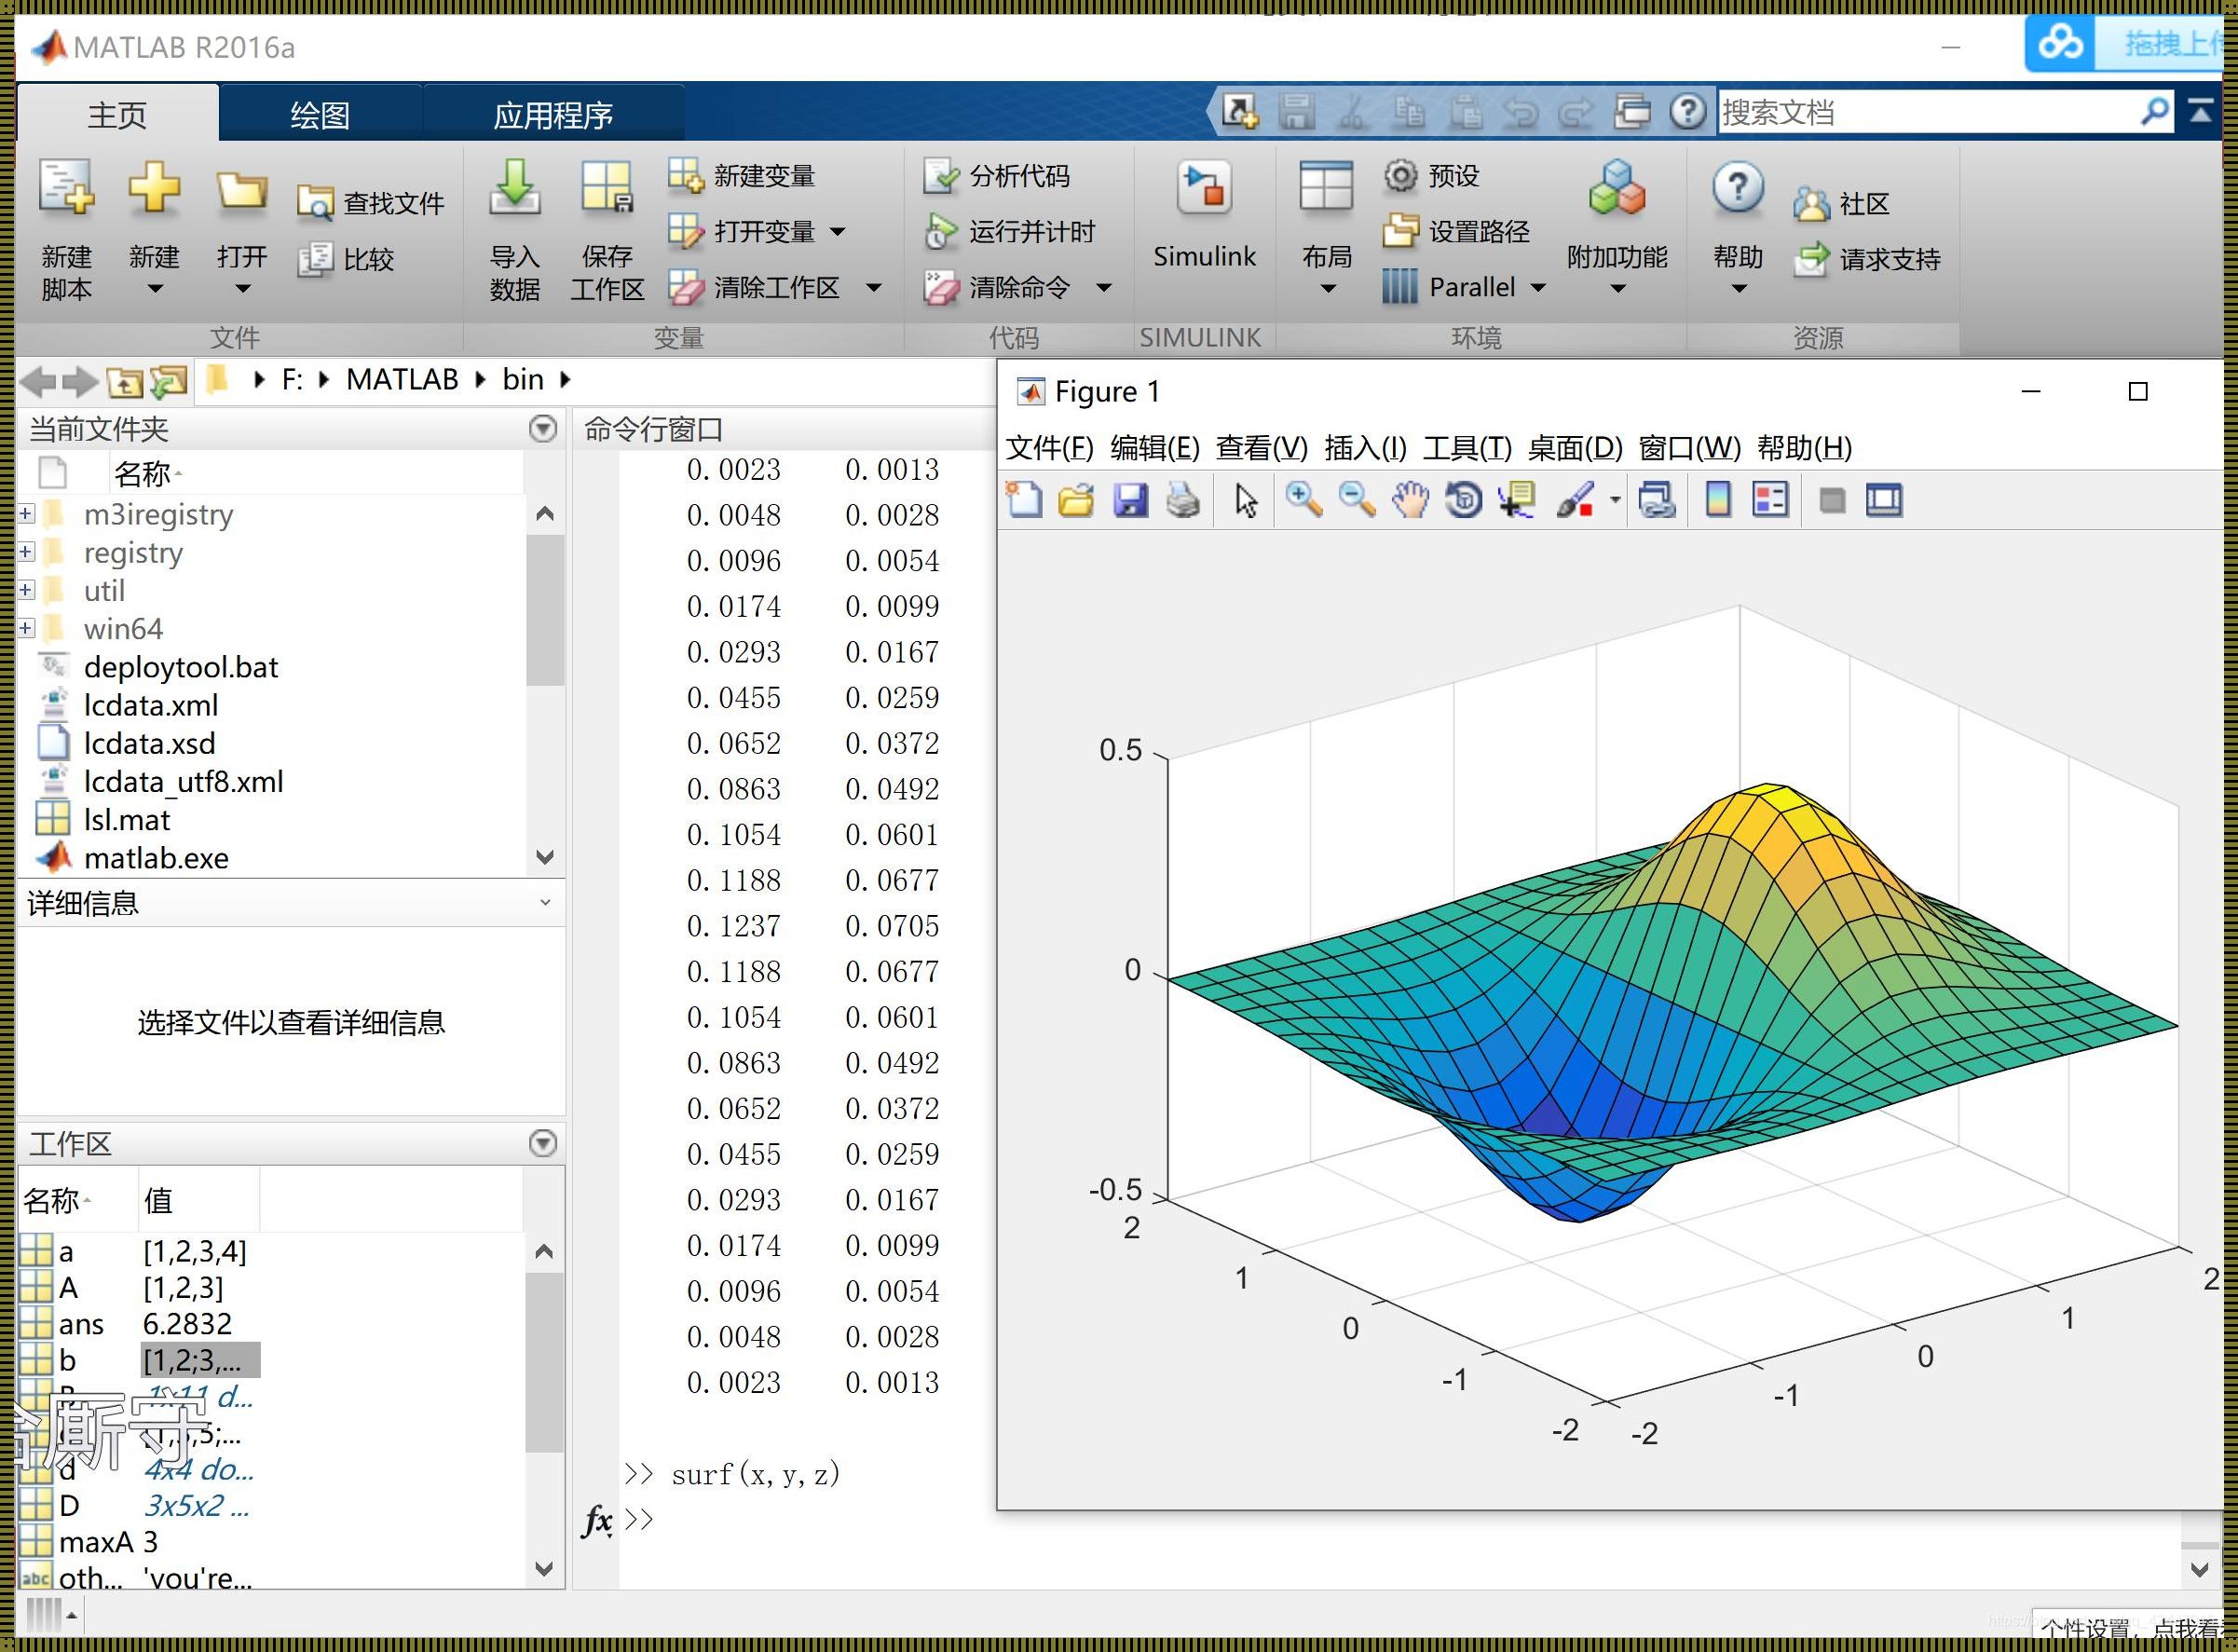Expand the registry folder tree item
This screenshot has width=2238, height=1652.
pyautogui.click(x=26, y=553)
